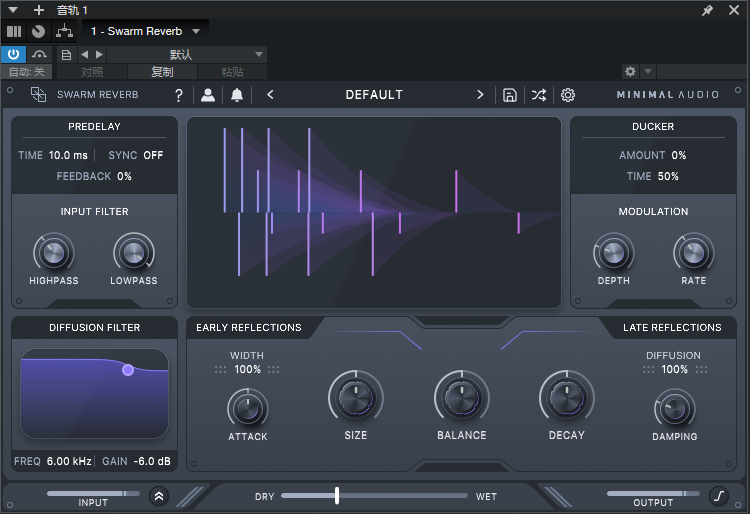Go to next preset arrow
Screen dimensions: 750x514
coord(480,95)
